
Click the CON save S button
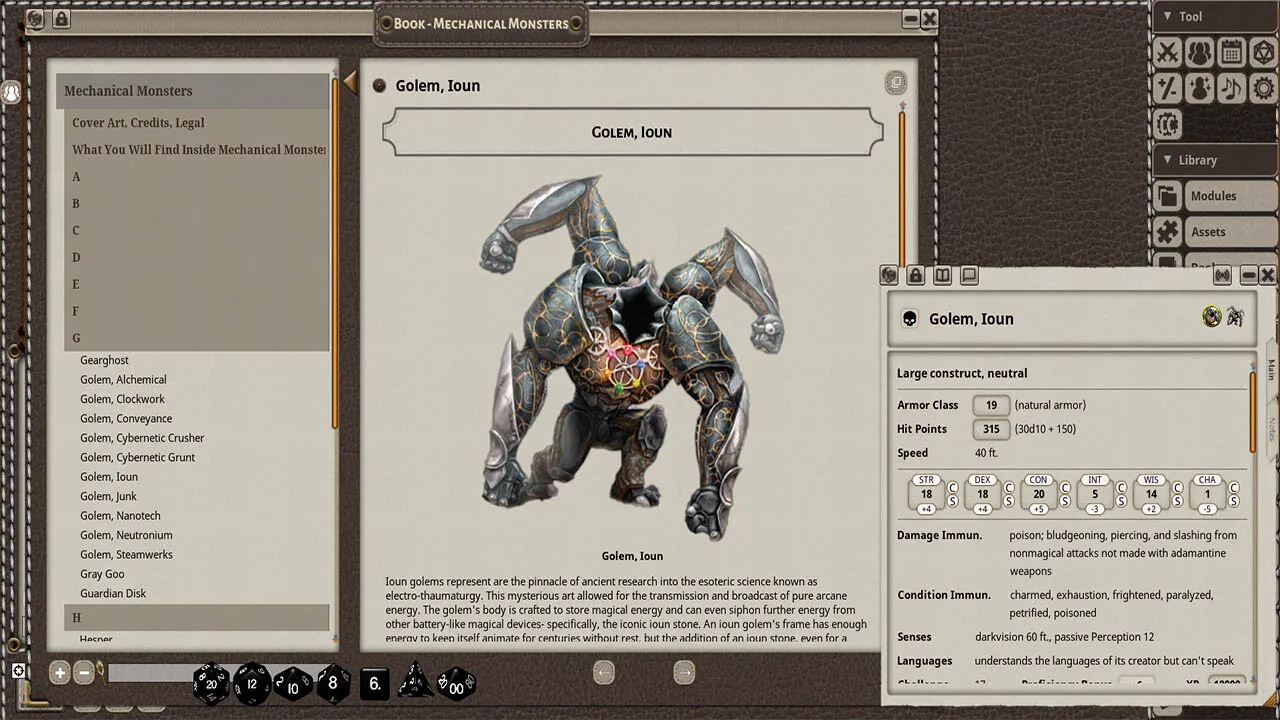(x=1065, y=502)
